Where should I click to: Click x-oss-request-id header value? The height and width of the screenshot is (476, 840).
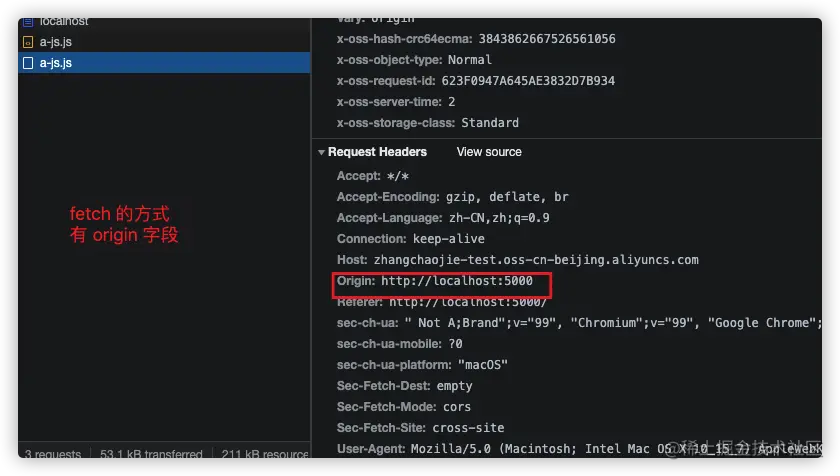pos(528,80)
